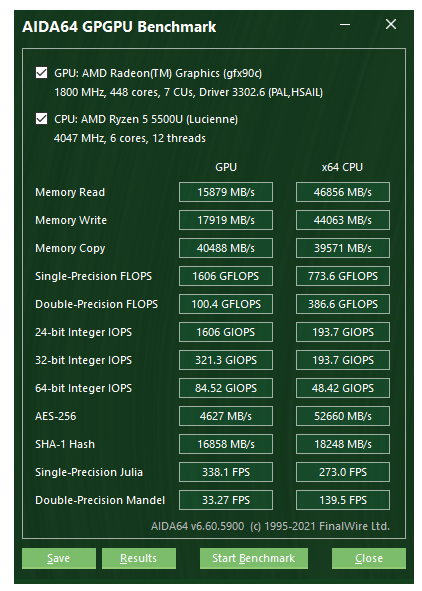Click the Save button
Viewport: 422px width, 591px height.
pos(59,558)
